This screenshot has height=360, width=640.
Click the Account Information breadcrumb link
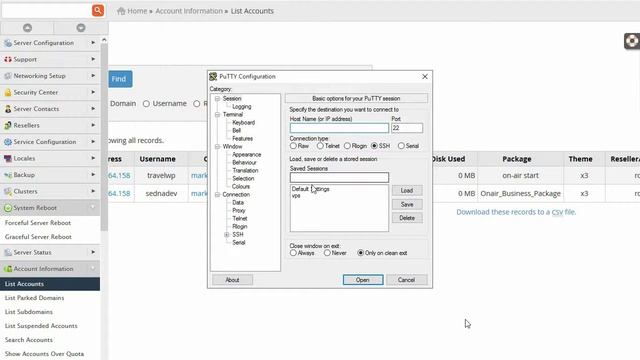189,11
